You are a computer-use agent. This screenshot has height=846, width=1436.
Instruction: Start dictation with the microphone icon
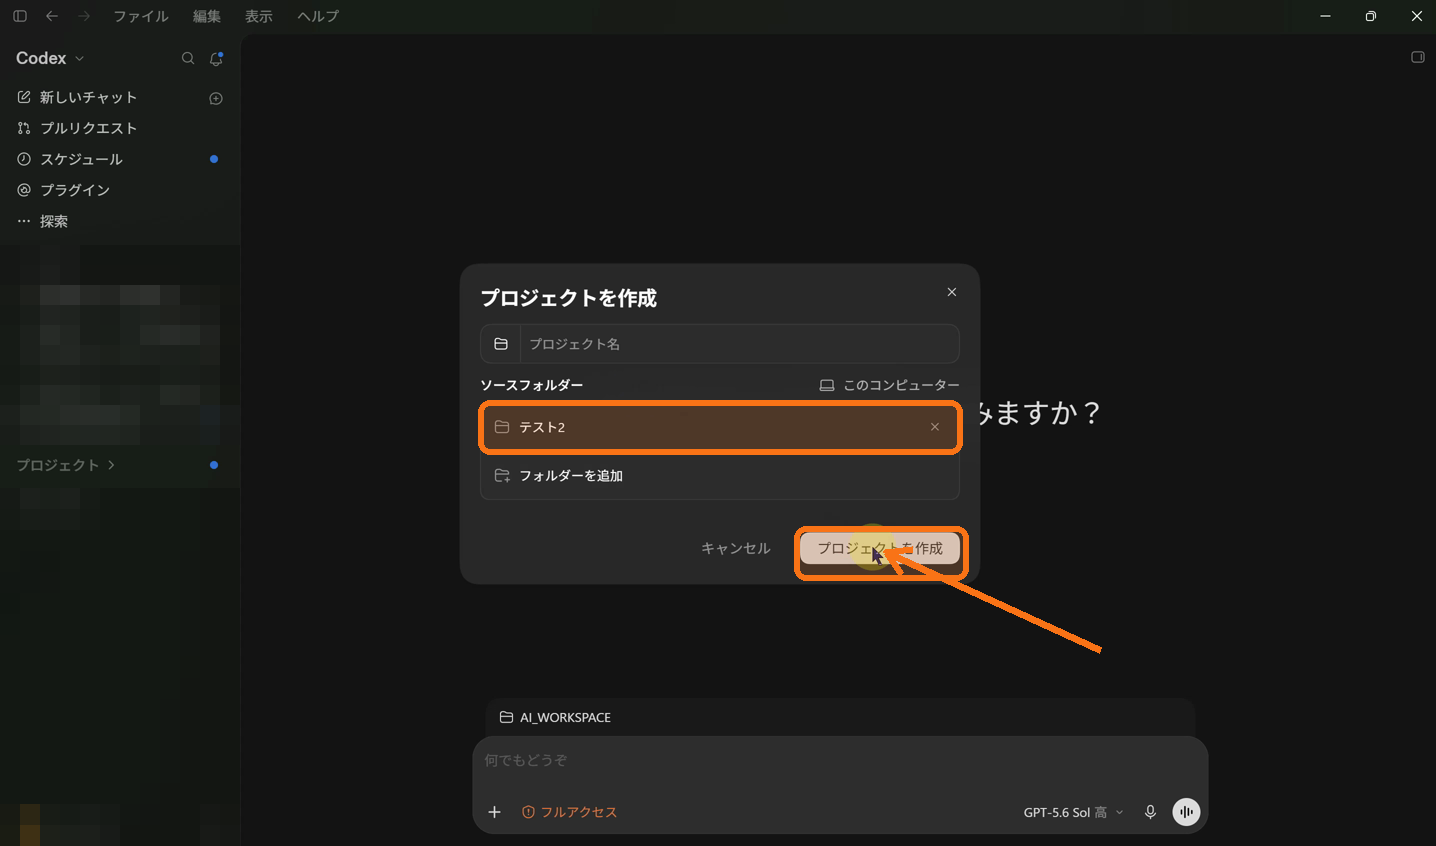pyautogui.click(x=1150, y=812)
